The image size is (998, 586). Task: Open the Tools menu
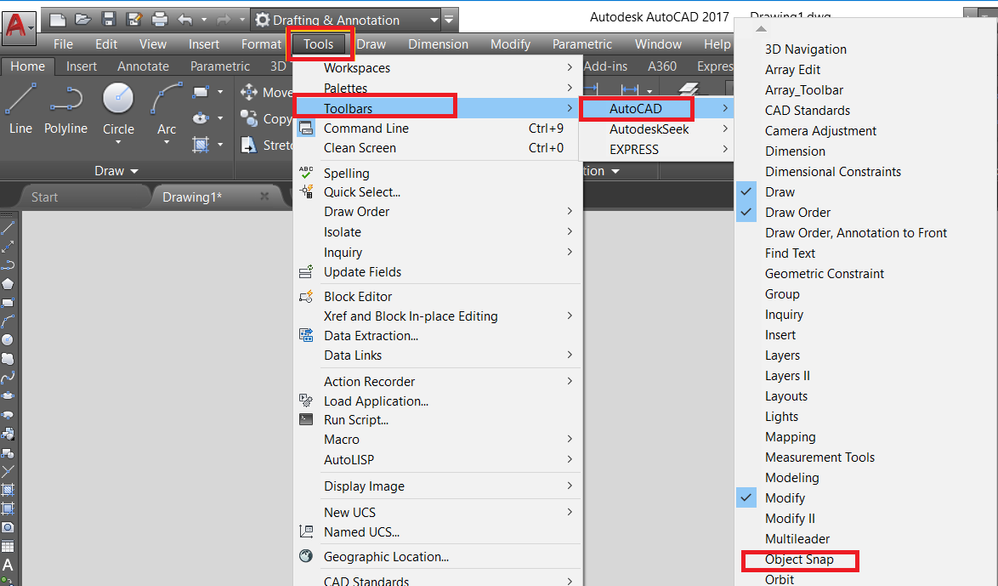318,44
